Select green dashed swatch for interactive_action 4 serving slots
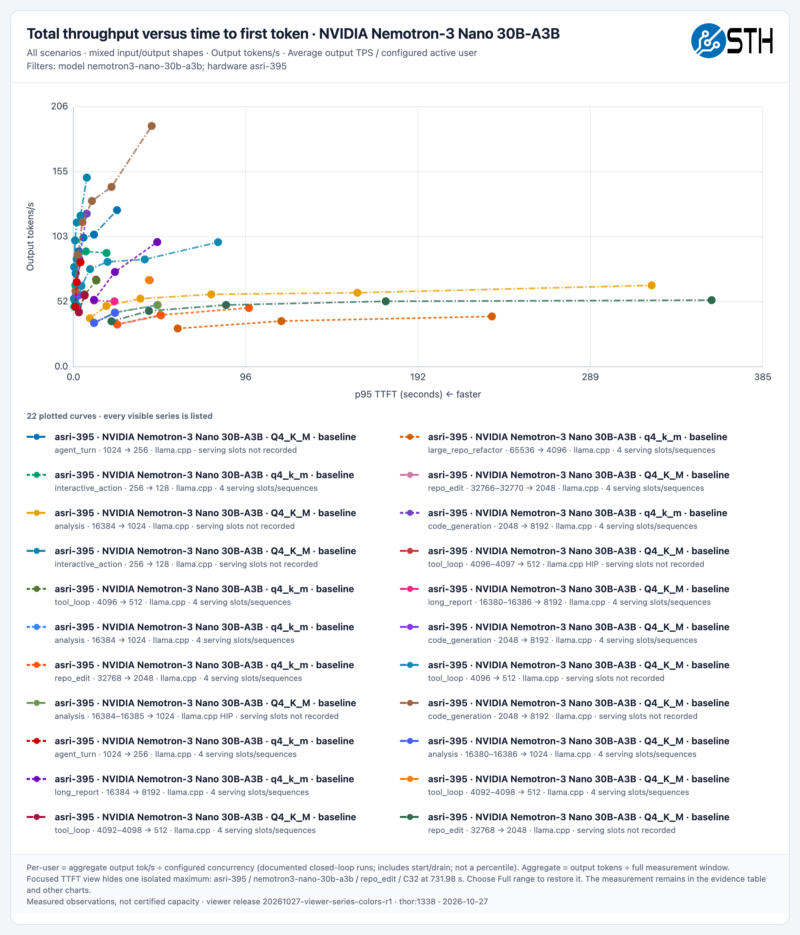 click(x=36, y=475)
